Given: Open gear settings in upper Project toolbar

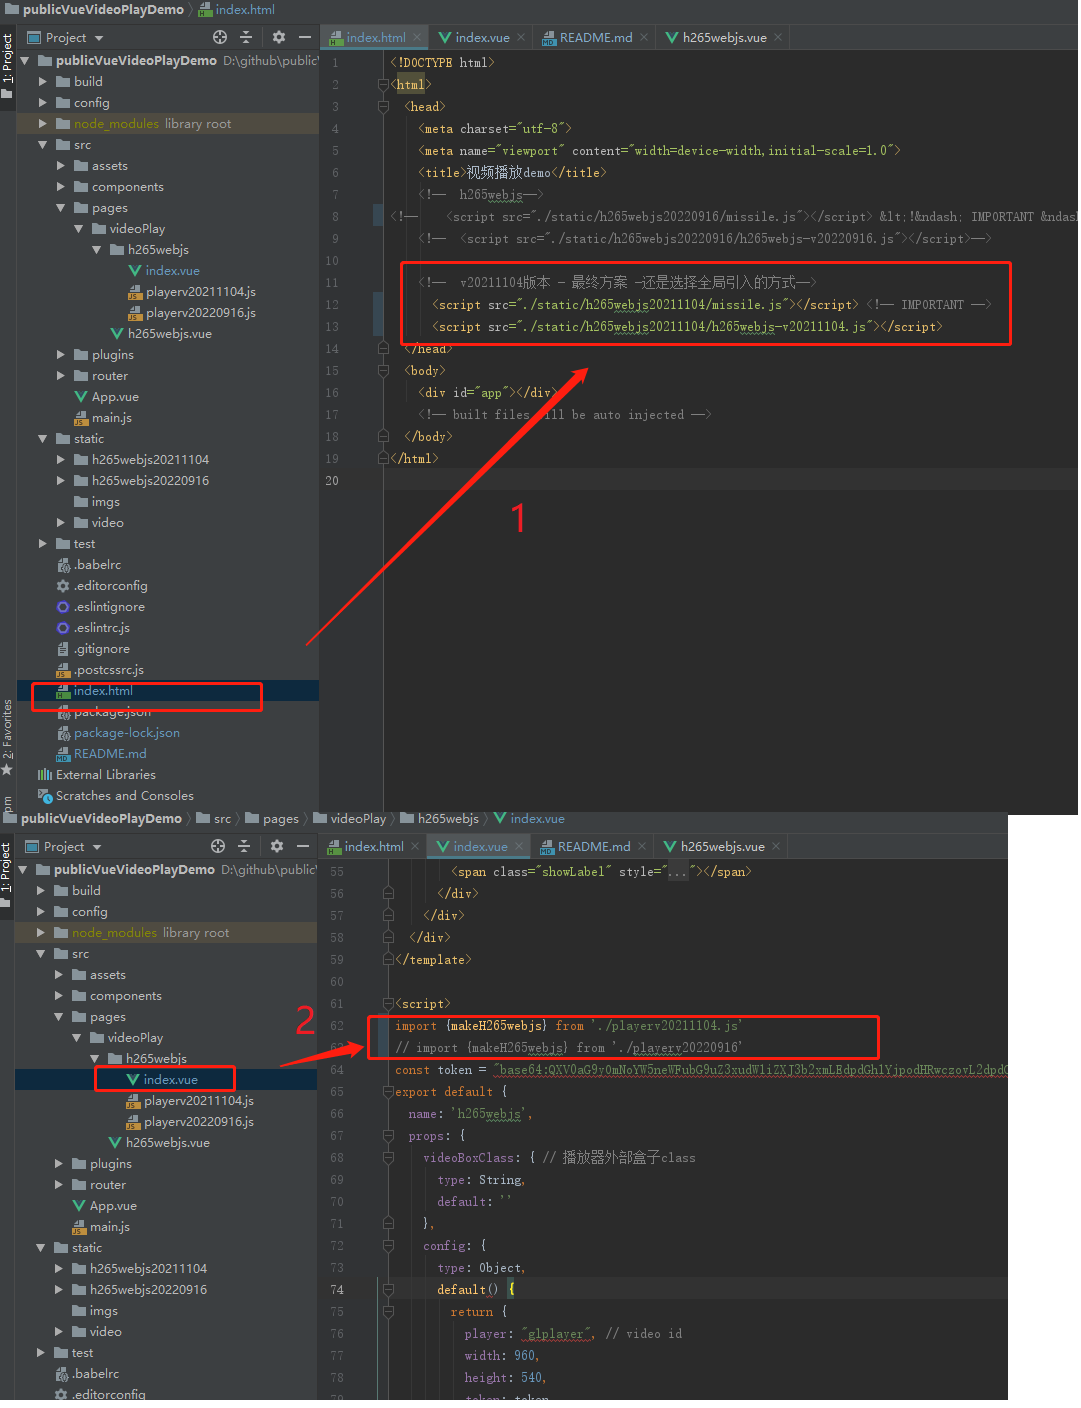Looking at the screenshot, I should [x=279, y=37].
